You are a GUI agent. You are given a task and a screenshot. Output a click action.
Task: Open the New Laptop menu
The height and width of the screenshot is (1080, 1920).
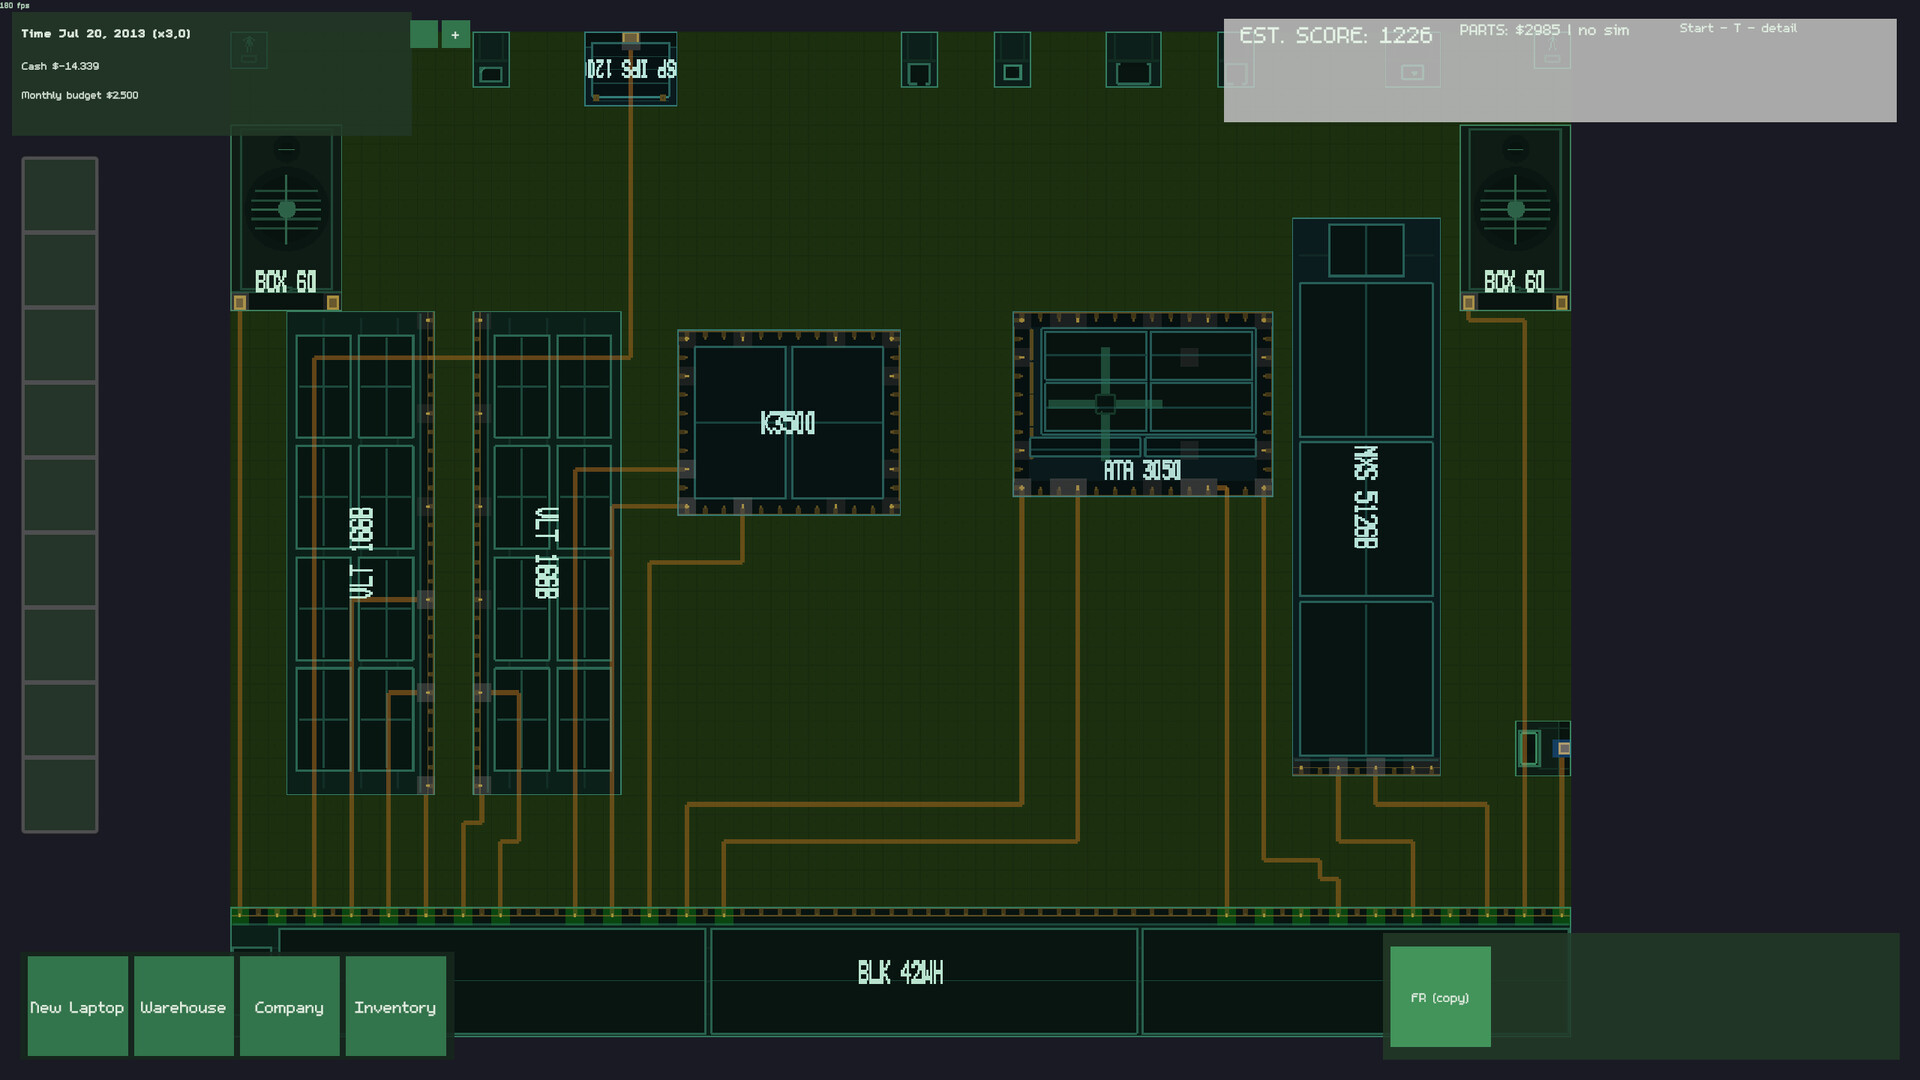click(78, 1006)
